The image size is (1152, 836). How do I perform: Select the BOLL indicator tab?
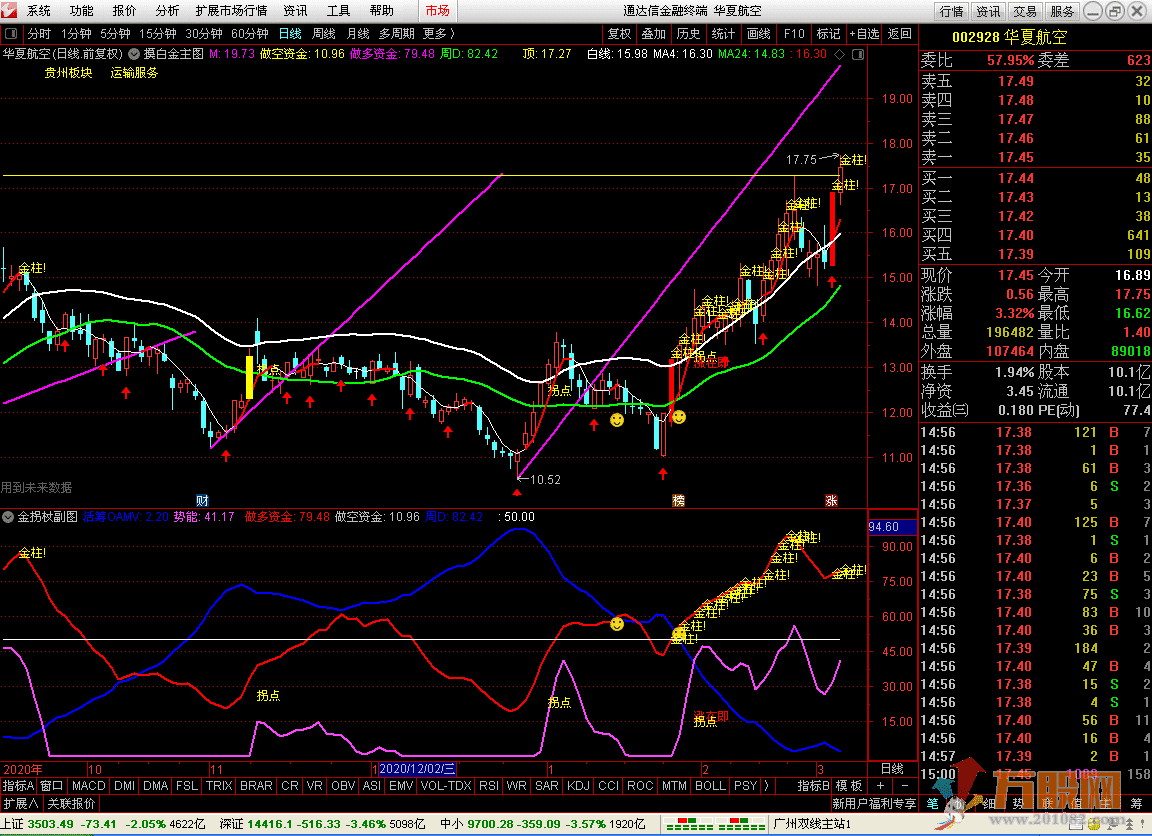coord(710,786)
